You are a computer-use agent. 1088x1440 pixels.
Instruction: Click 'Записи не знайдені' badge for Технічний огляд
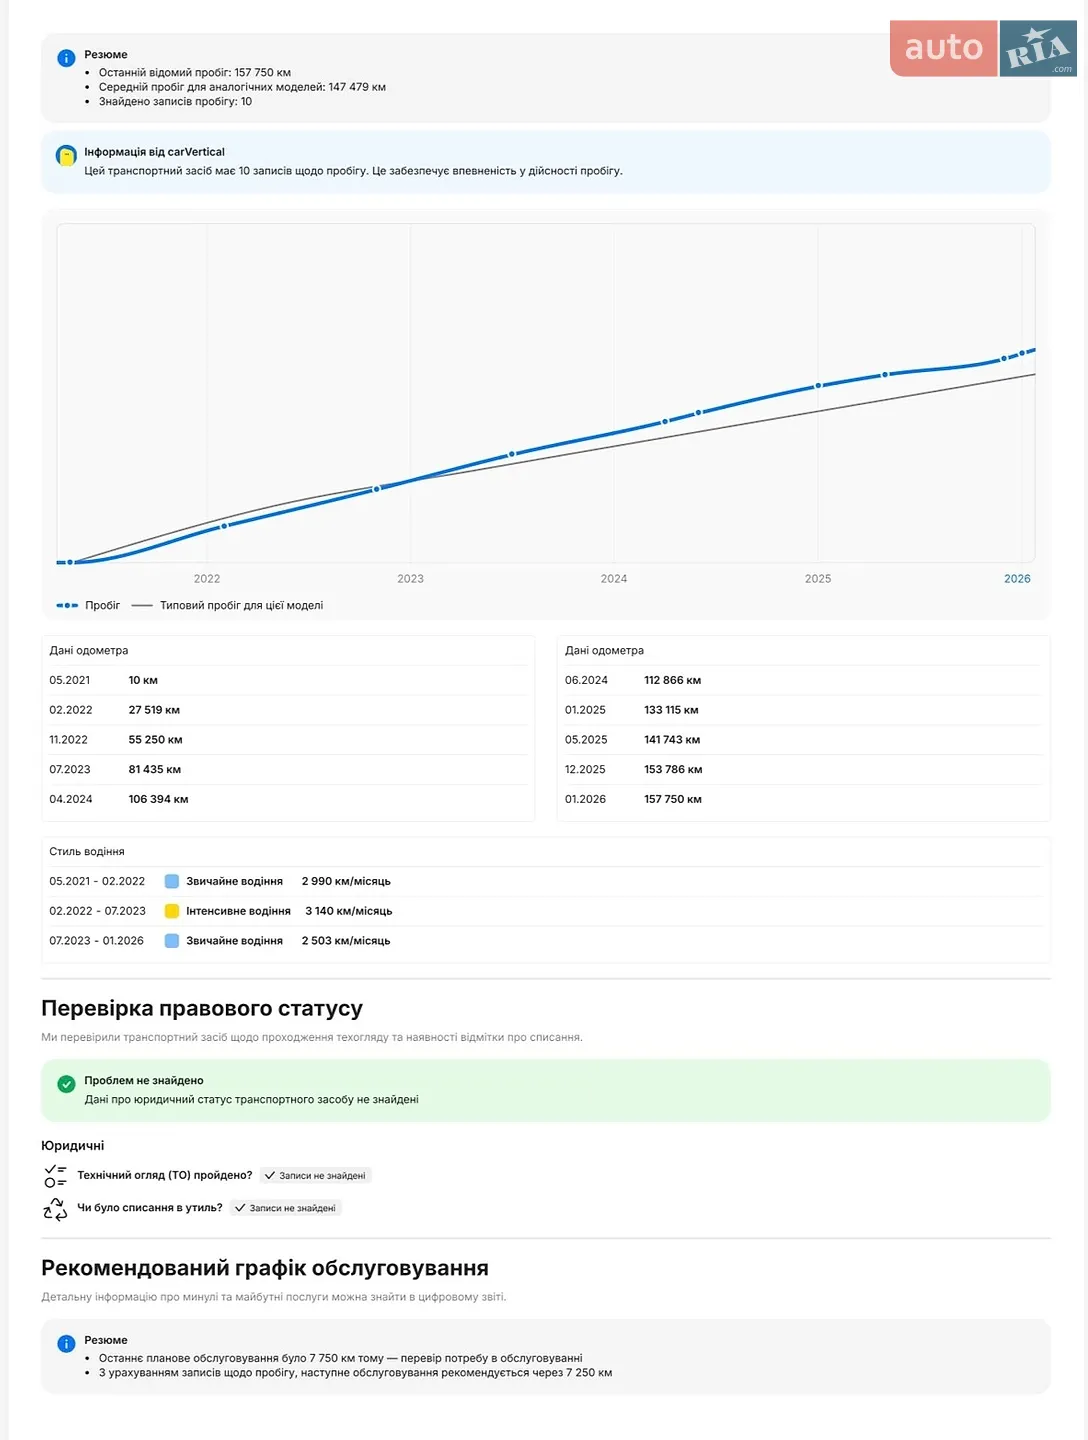click(x=315, y=1176)
